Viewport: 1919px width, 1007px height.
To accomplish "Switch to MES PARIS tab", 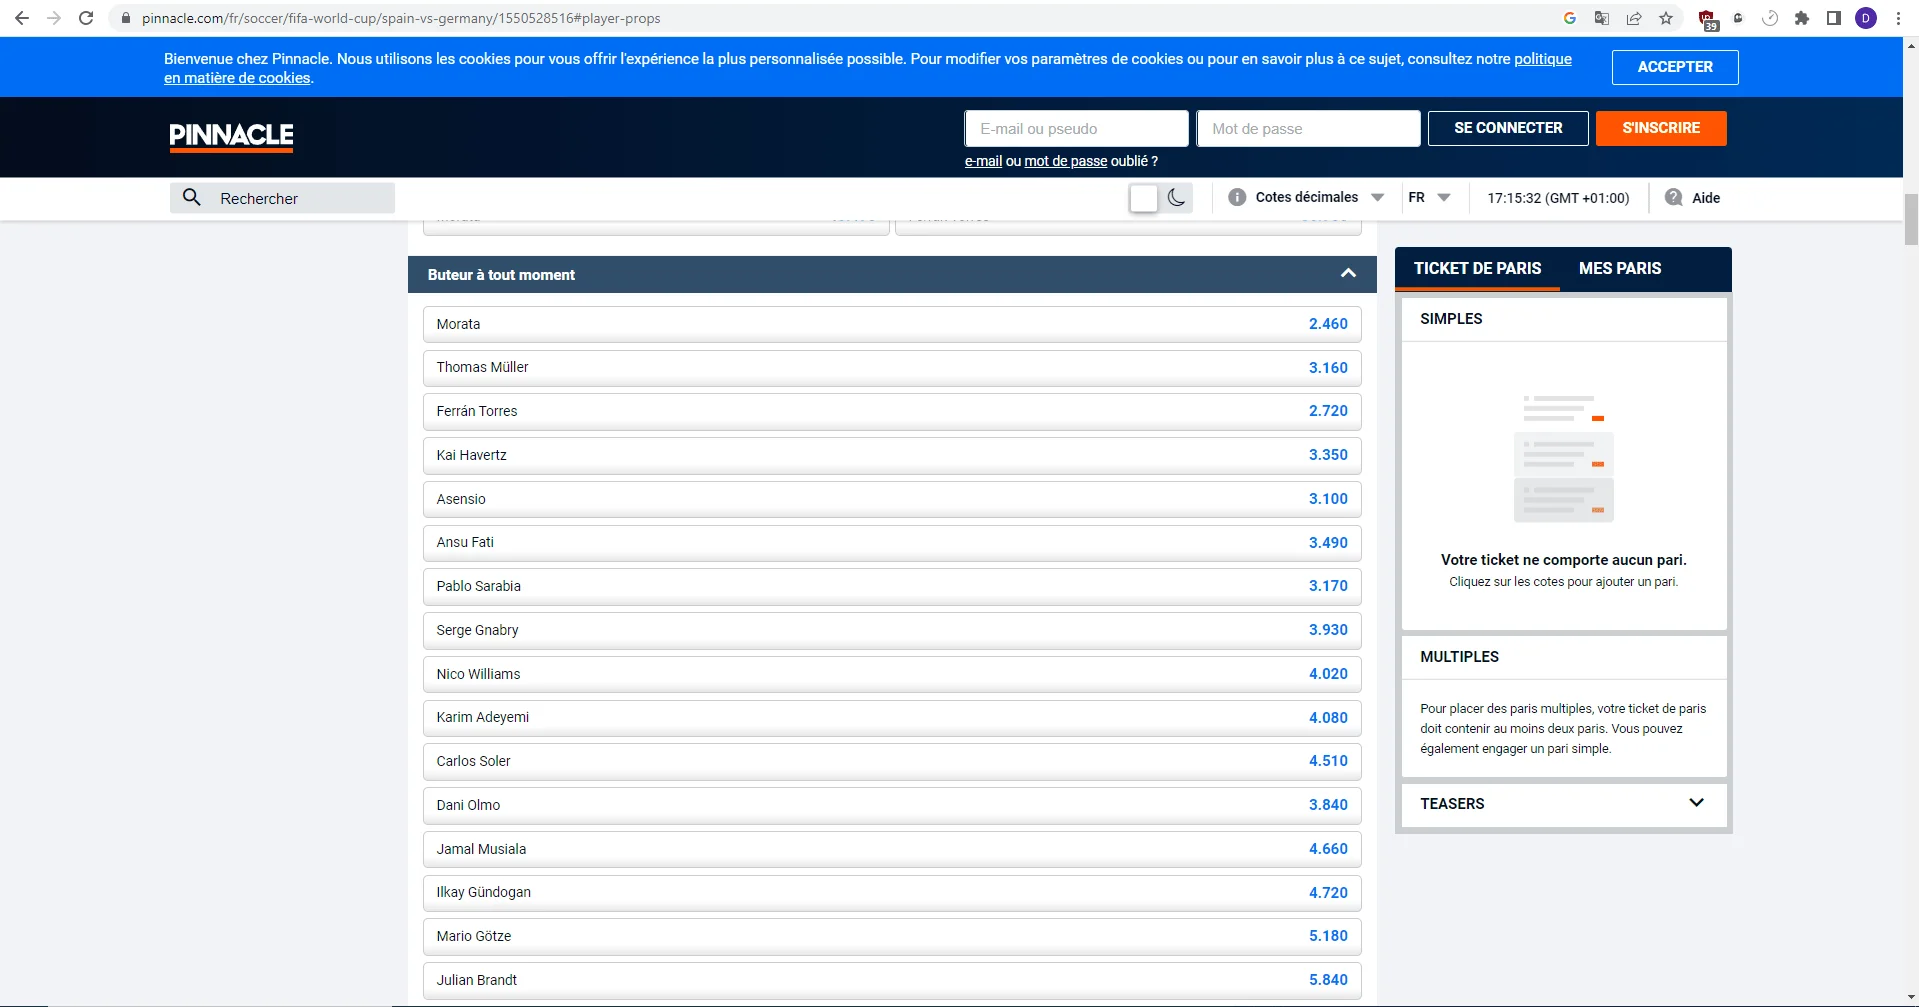I will [x=1619, y=269].
